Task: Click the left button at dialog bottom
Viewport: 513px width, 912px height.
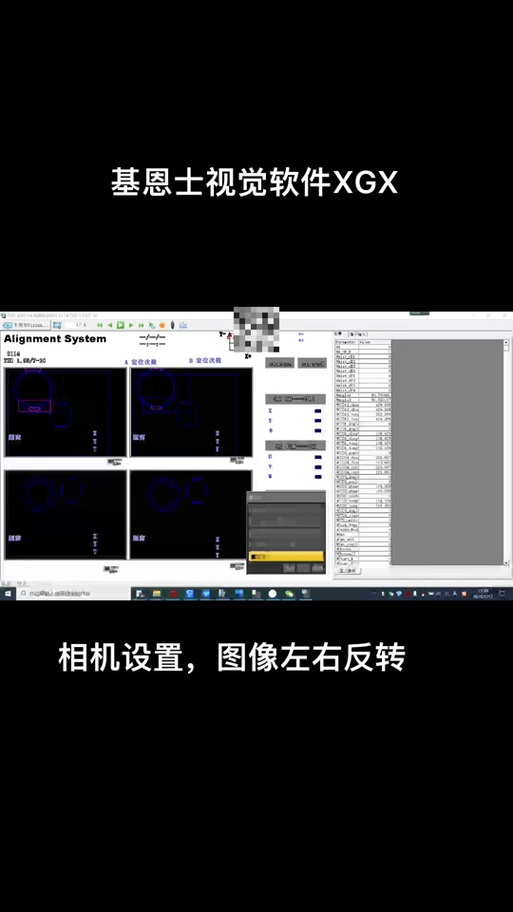Action: 289,568
